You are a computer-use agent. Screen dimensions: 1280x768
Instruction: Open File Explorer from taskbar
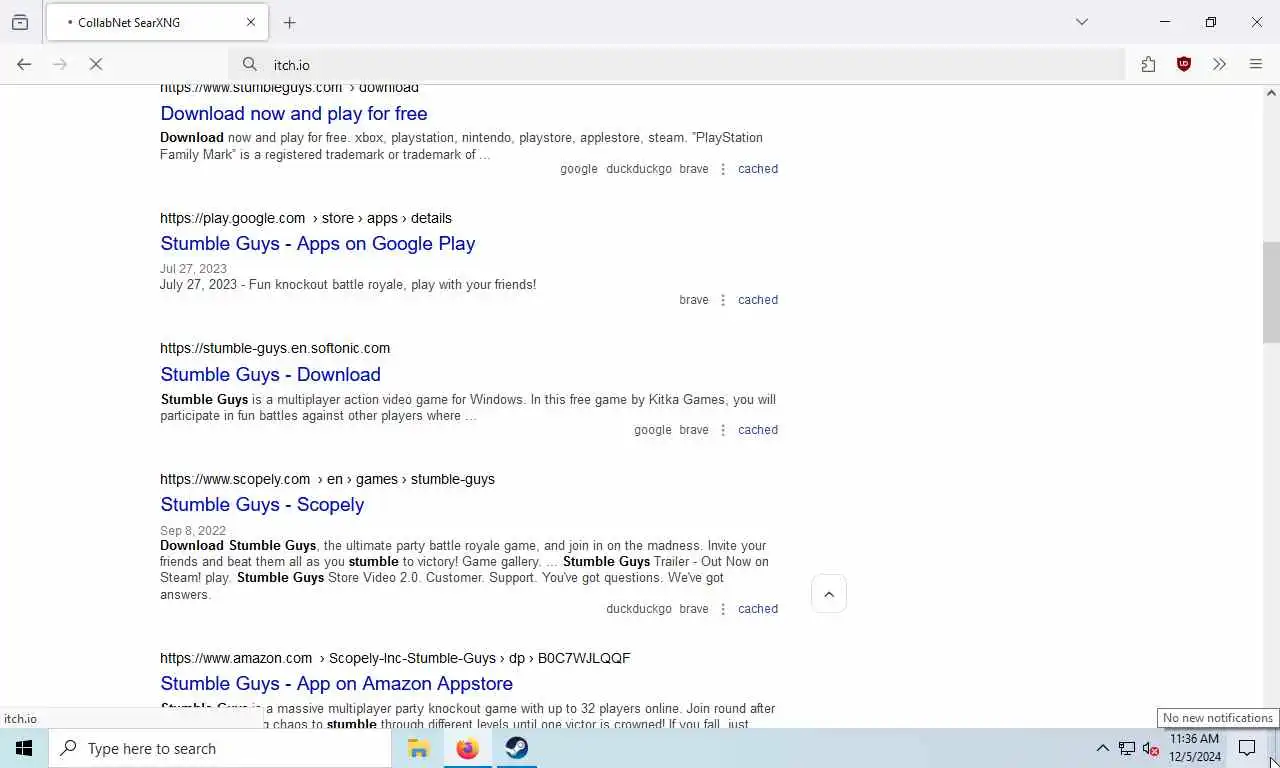tap(418, 748)
